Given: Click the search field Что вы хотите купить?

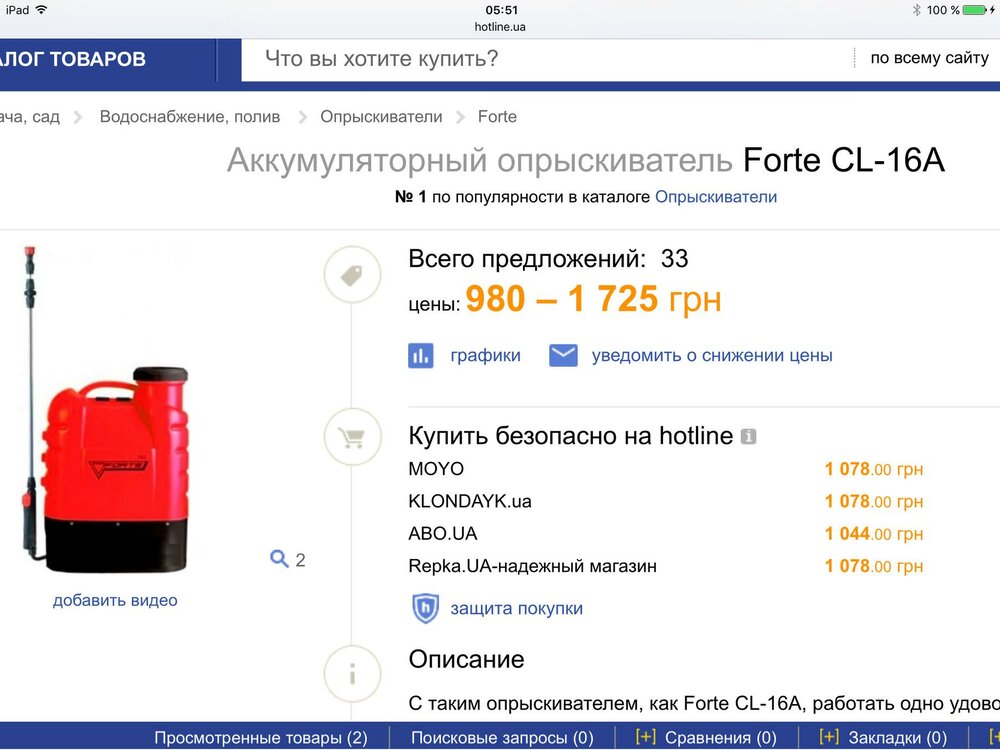Looking at the screenshot, I should (547, 59).
